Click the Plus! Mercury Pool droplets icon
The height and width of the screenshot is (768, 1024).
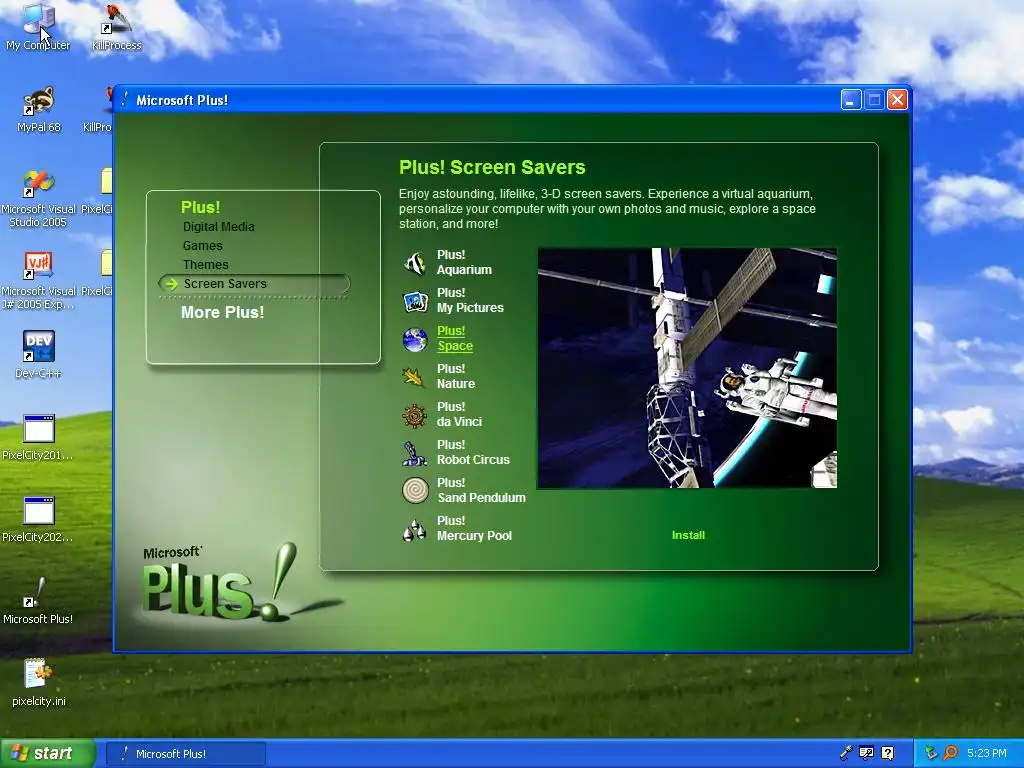[x=415, y=529]
